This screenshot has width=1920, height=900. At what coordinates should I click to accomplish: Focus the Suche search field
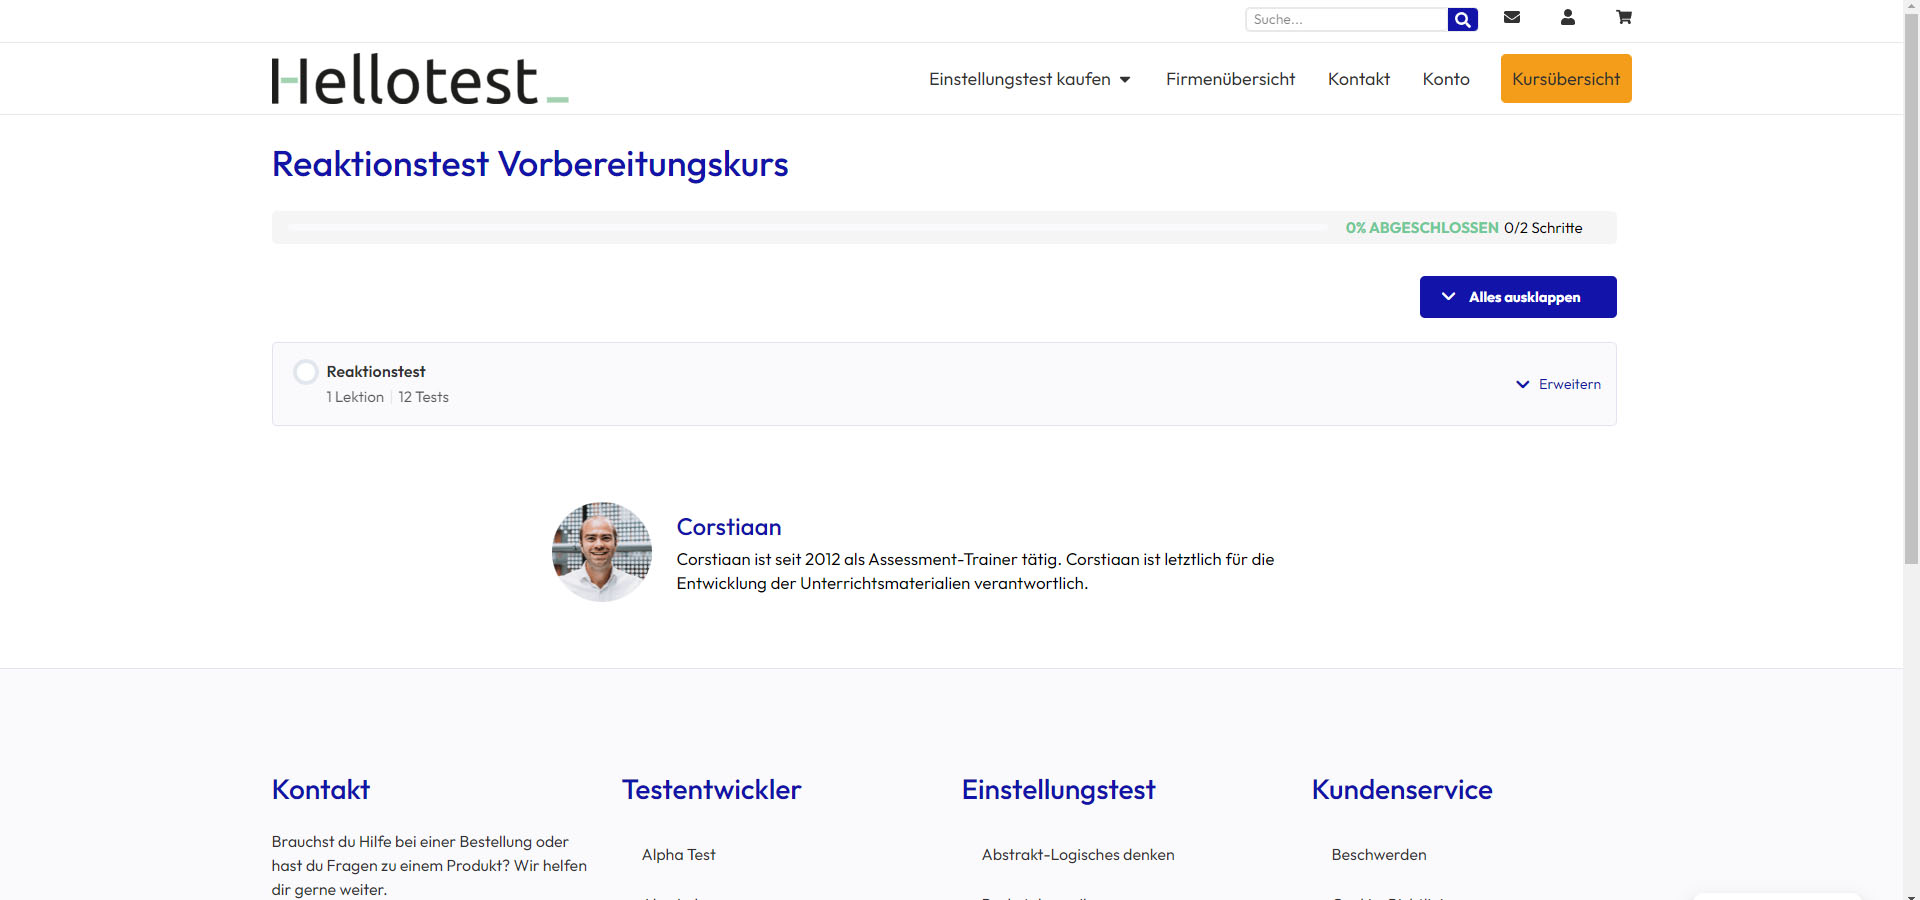click(1346, 19)
